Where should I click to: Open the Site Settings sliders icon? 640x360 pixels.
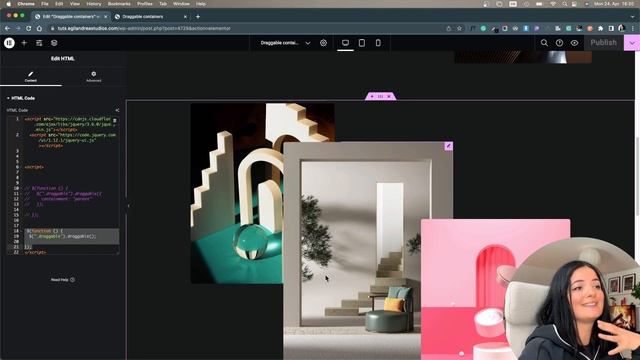pos(39,43)
